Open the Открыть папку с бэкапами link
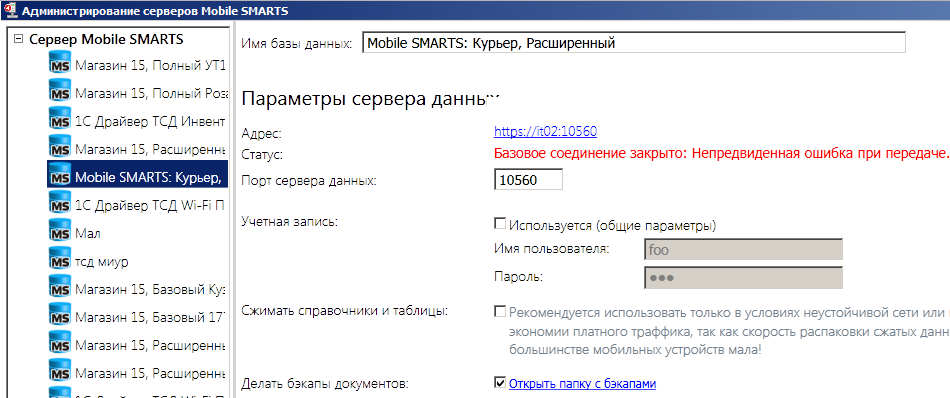 pos(582,383)
